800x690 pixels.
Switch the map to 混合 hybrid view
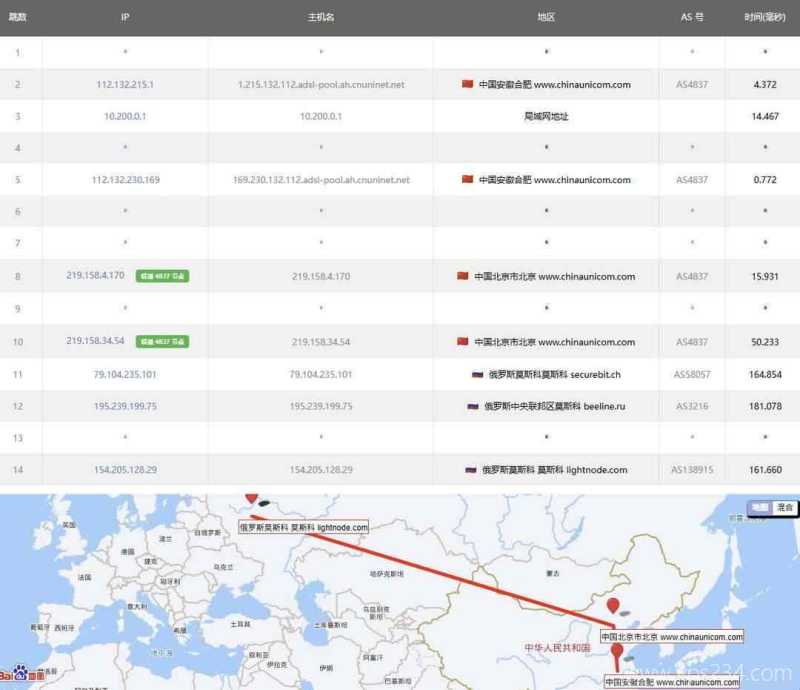[x=785, y=508]
